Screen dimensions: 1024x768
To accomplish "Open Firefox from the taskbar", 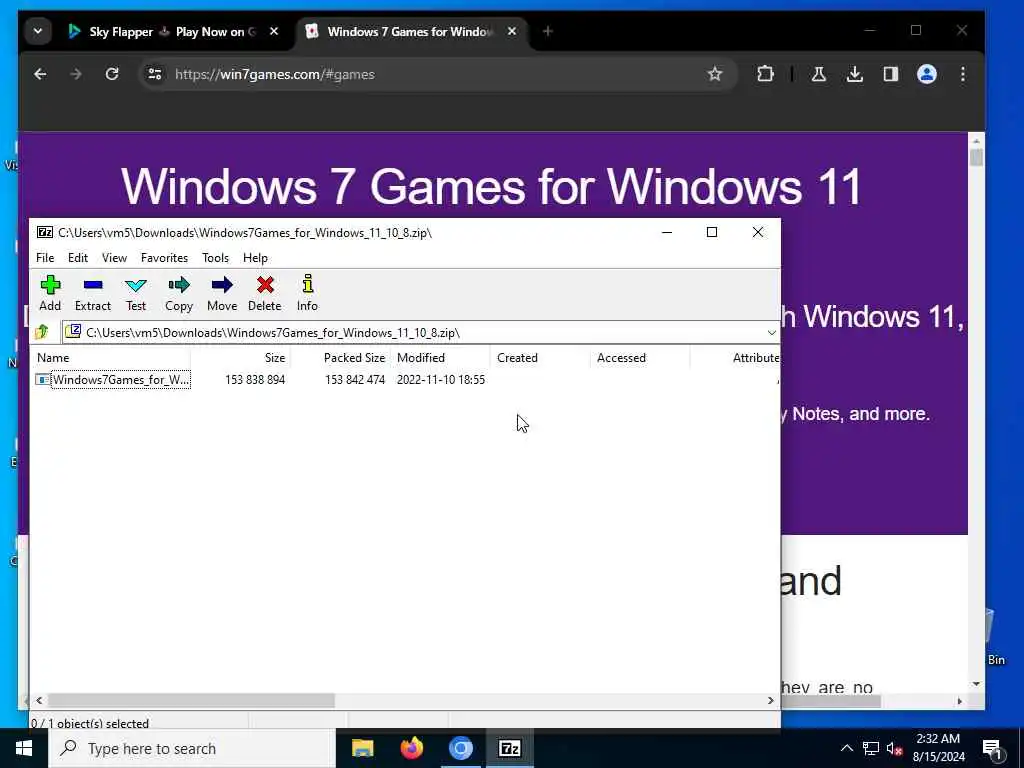I will (x=411, y=748).
